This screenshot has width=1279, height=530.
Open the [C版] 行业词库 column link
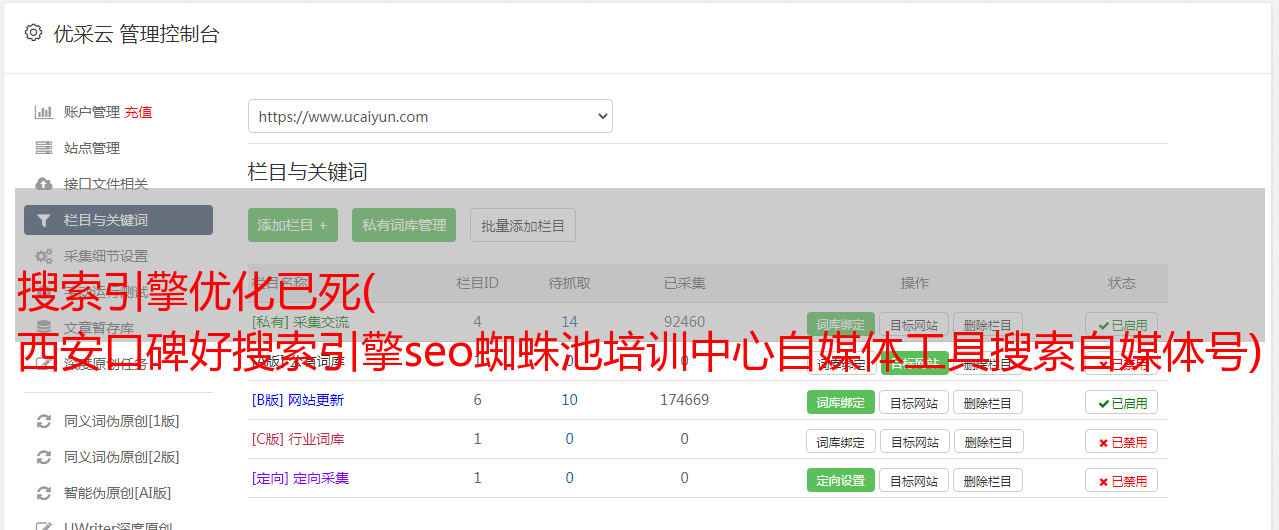297,439
